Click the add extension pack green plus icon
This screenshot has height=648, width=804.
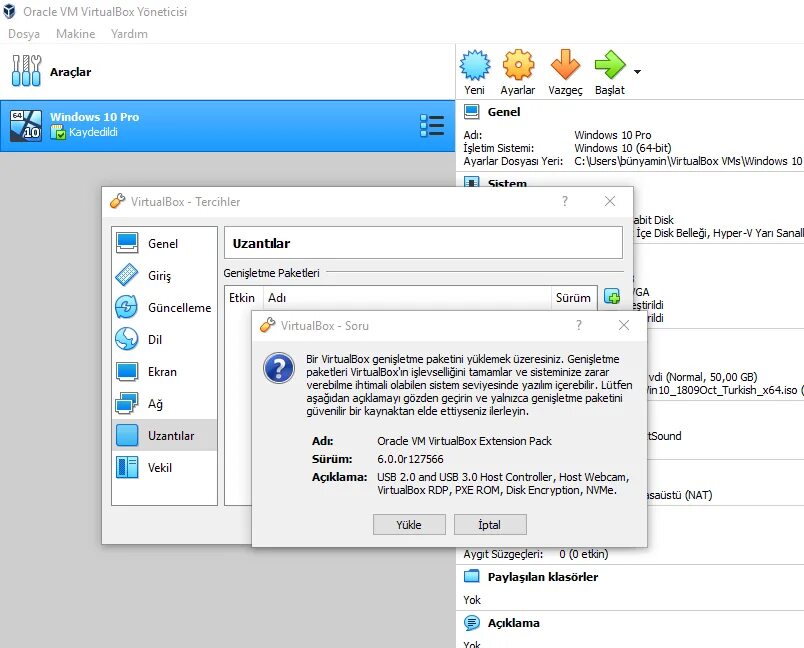click(612, 296)
